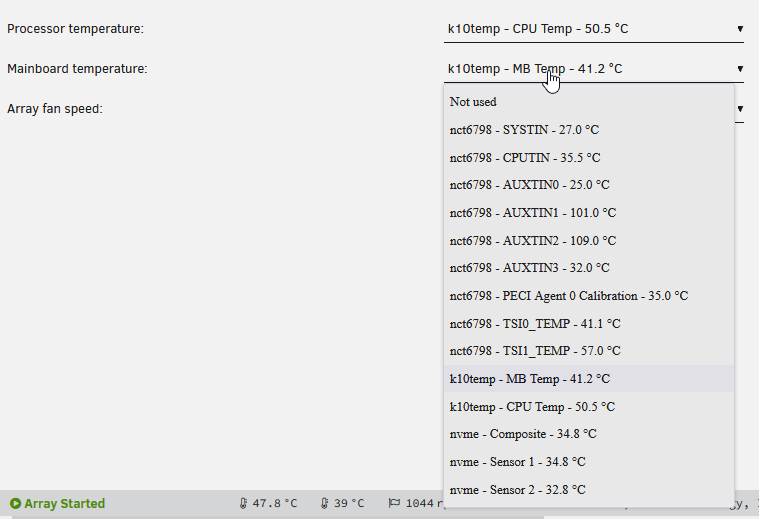Select k10temp - MB Temp in the list

tap(589, 379)
